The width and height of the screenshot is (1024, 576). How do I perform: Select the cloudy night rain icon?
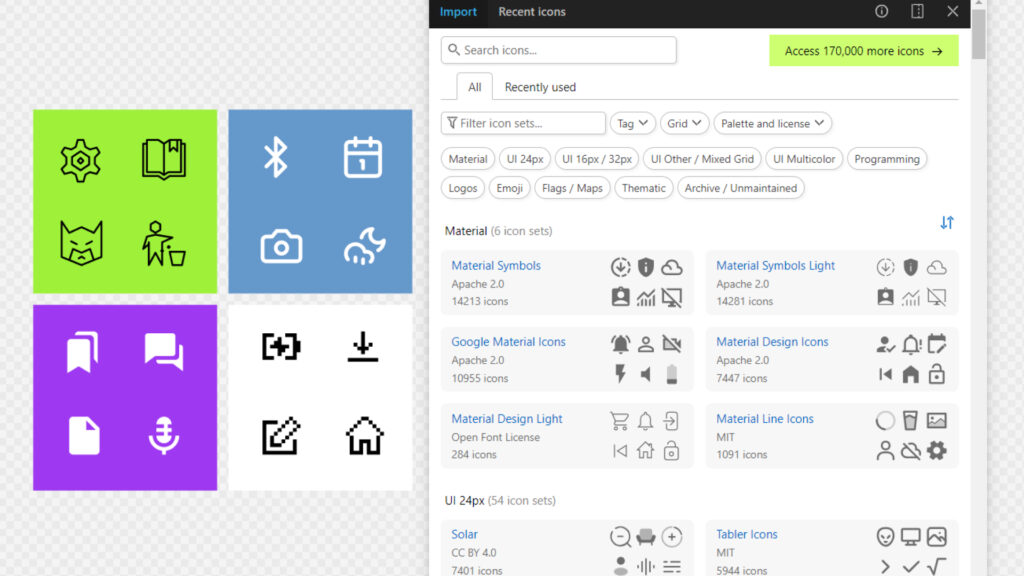pos(364,246)
